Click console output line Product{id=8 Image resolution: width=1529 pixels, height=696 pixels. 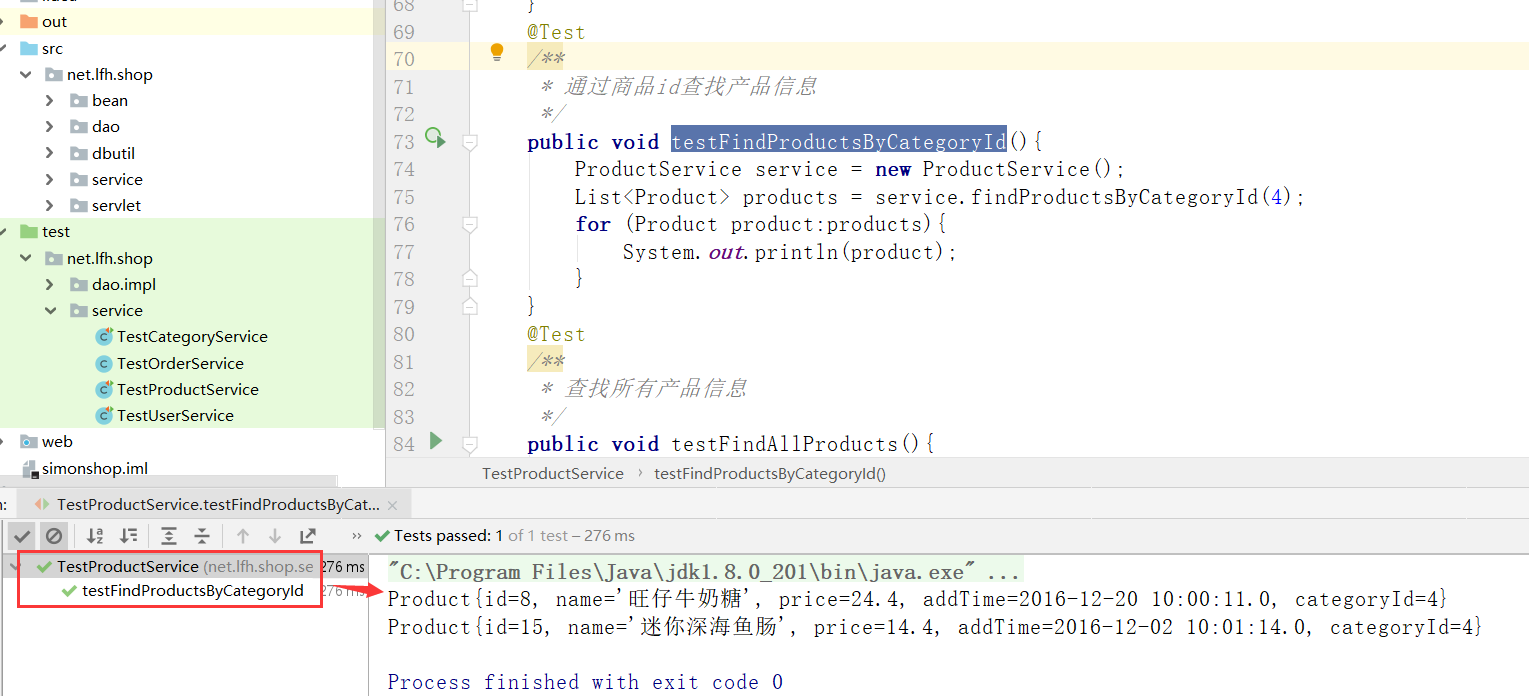[918, 600]
